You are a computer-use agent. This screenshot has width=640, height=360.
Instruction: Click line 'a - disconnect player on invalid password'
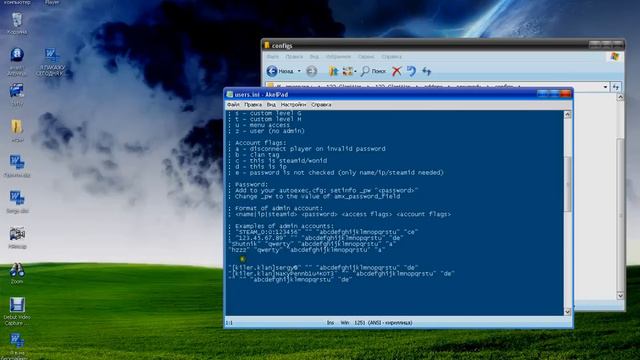pyautogui.click(x=307, y=149)
